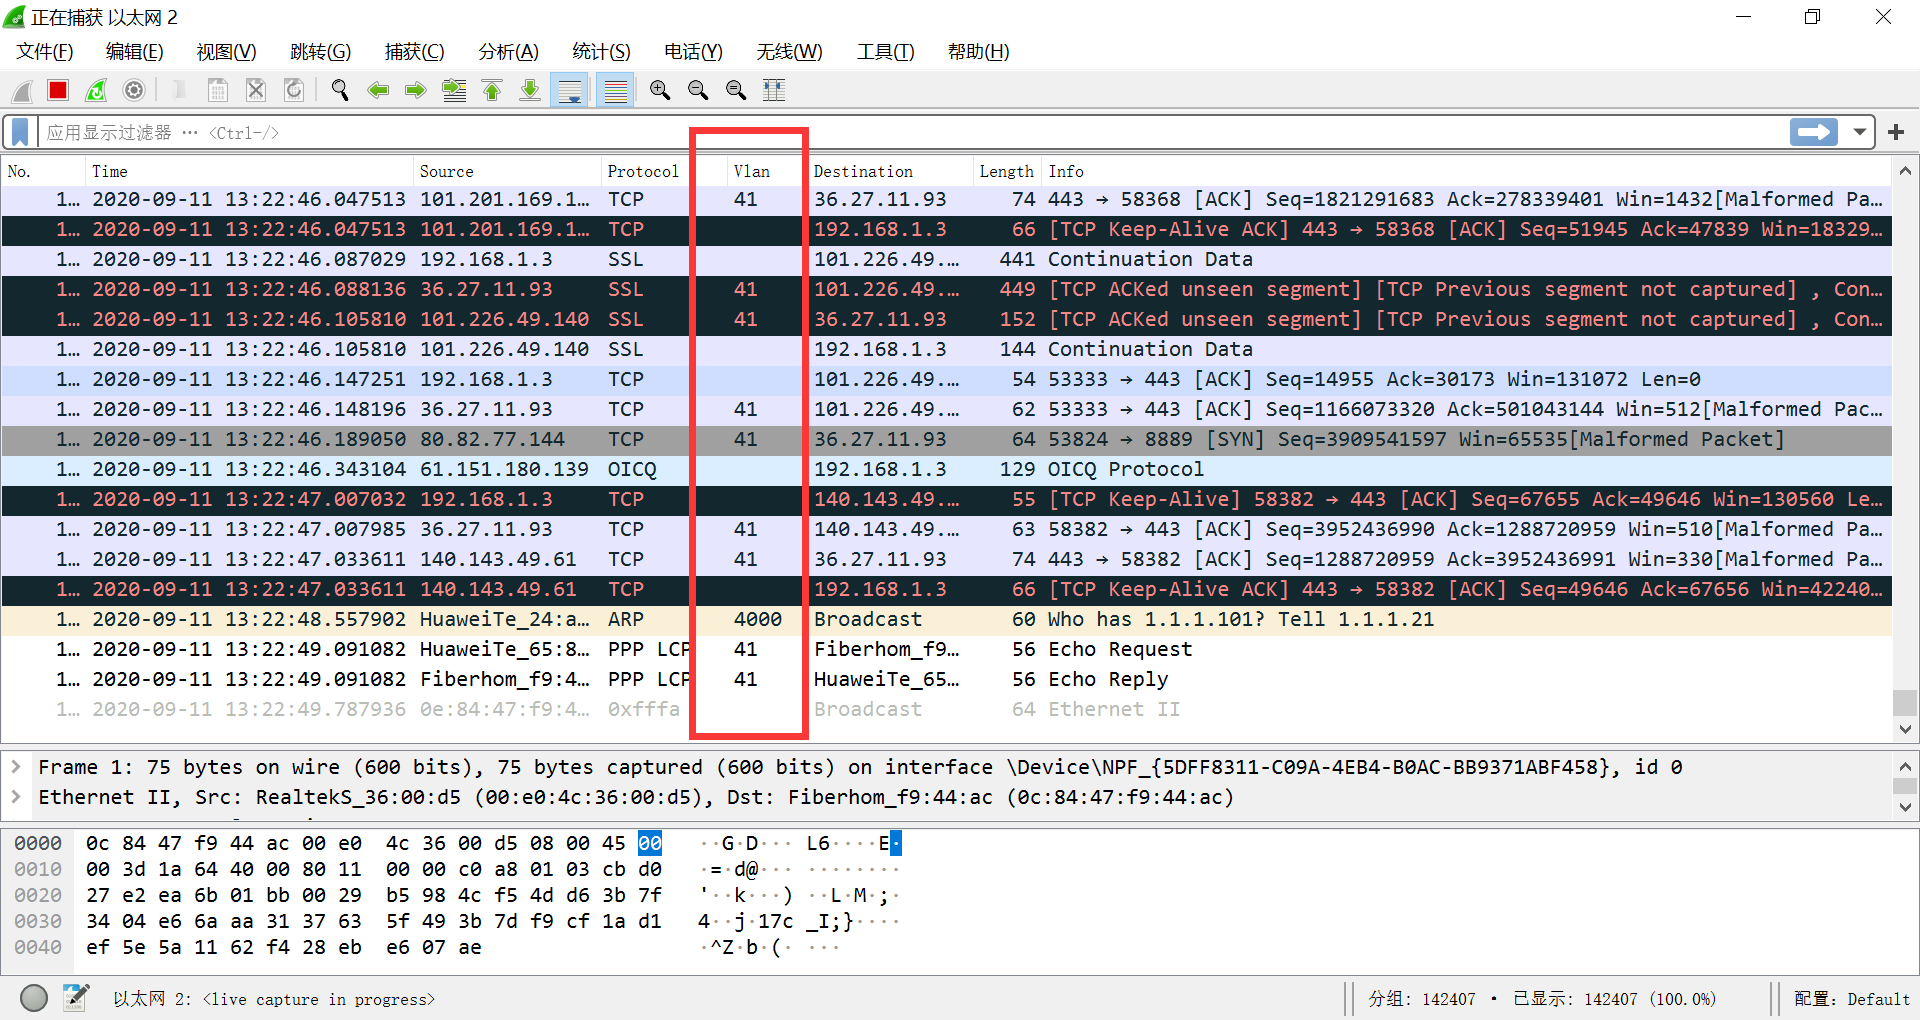1920x1020 pixels.
Task: Go to the previous packet with green arrow
Action: [378, 90]
